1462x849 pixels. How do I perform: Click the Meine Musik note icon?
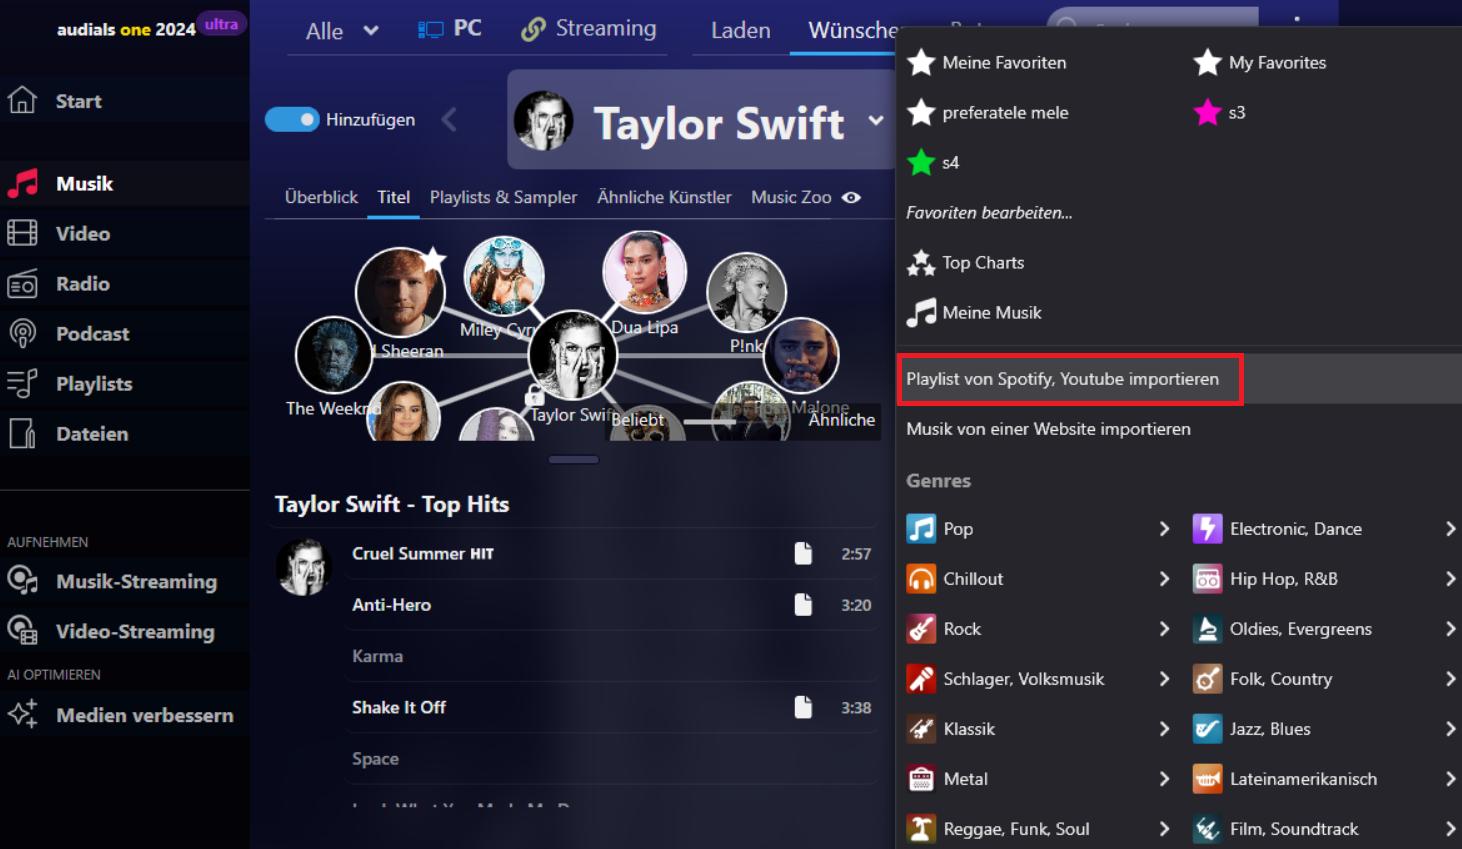click(921, 312)
